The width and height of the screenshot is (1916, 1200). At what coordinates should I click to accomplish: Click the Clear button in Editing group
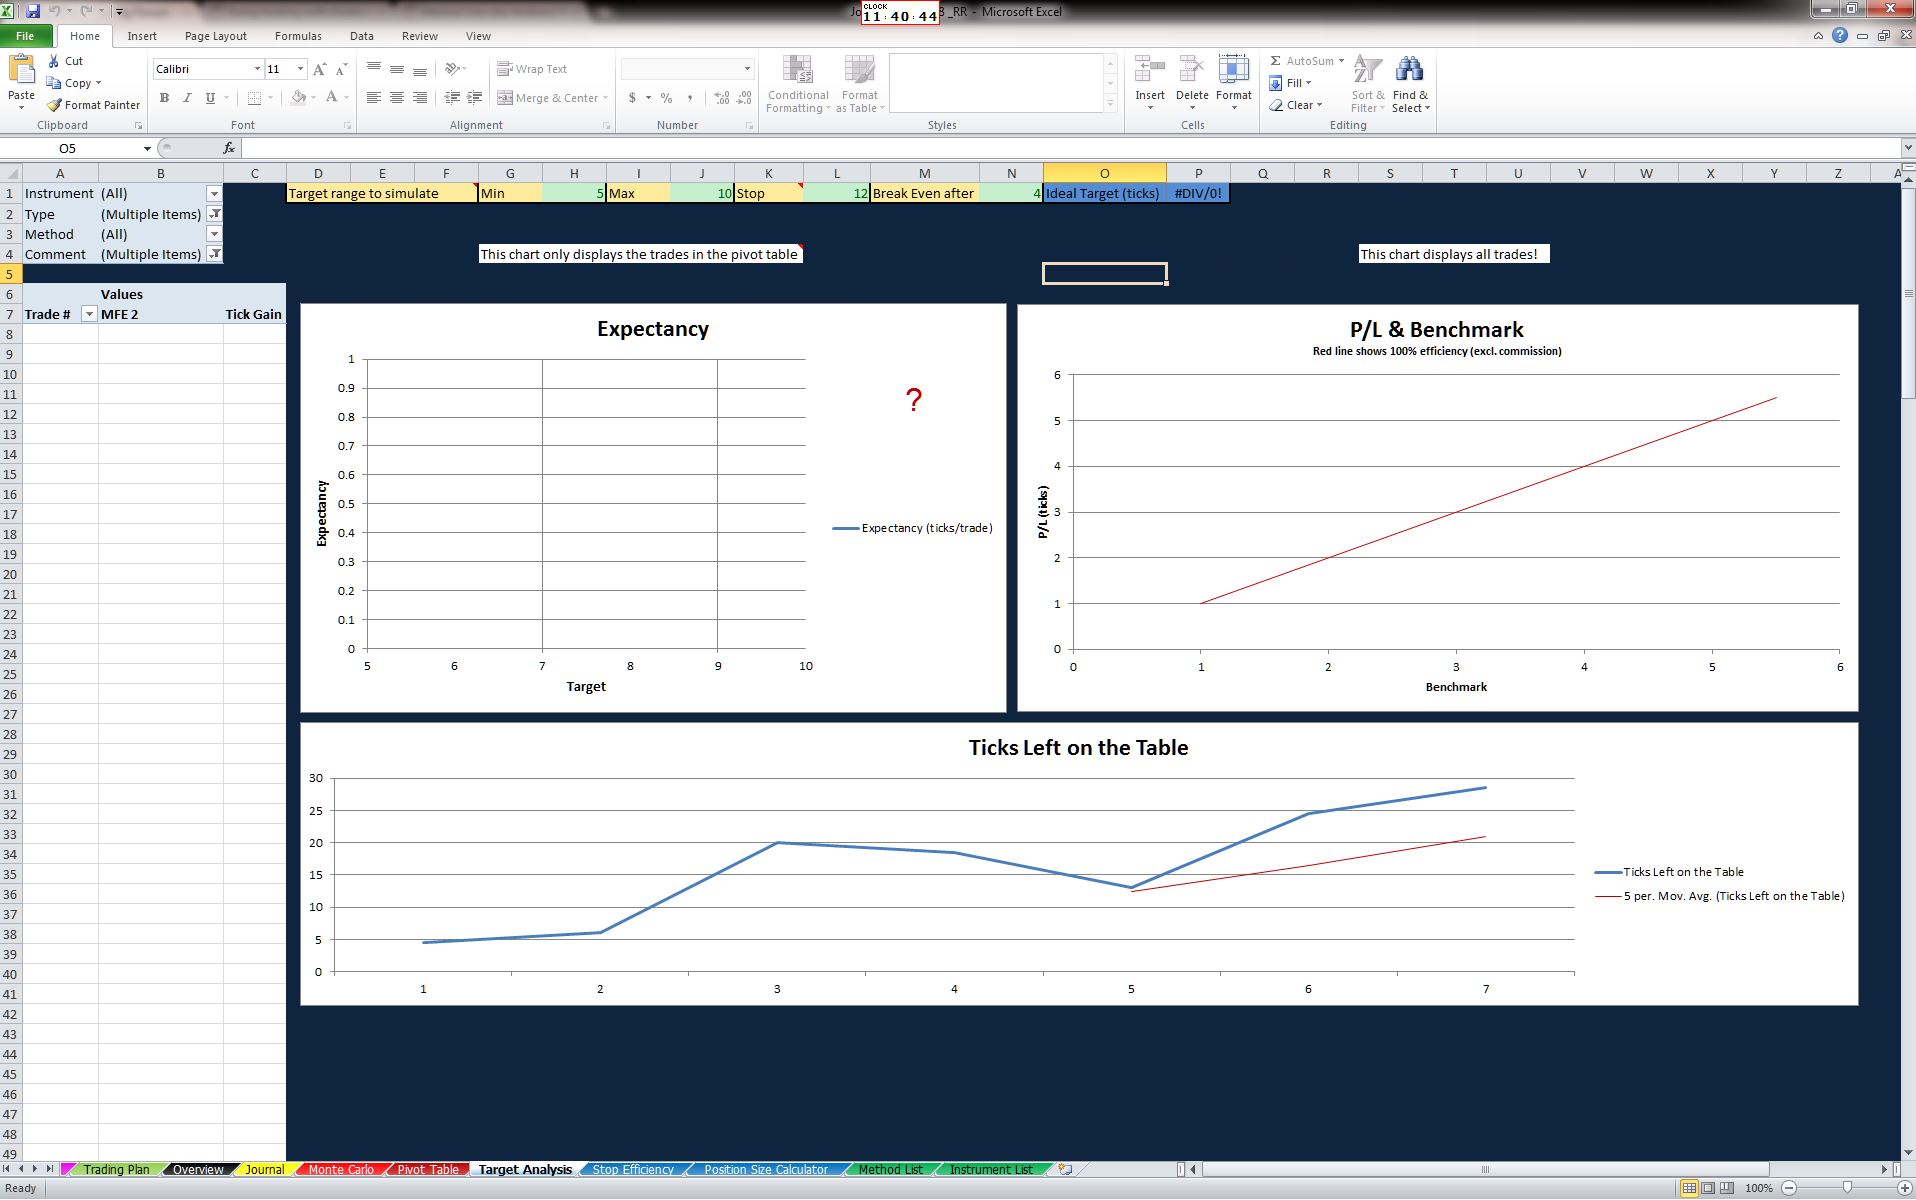coord(1296,105)
